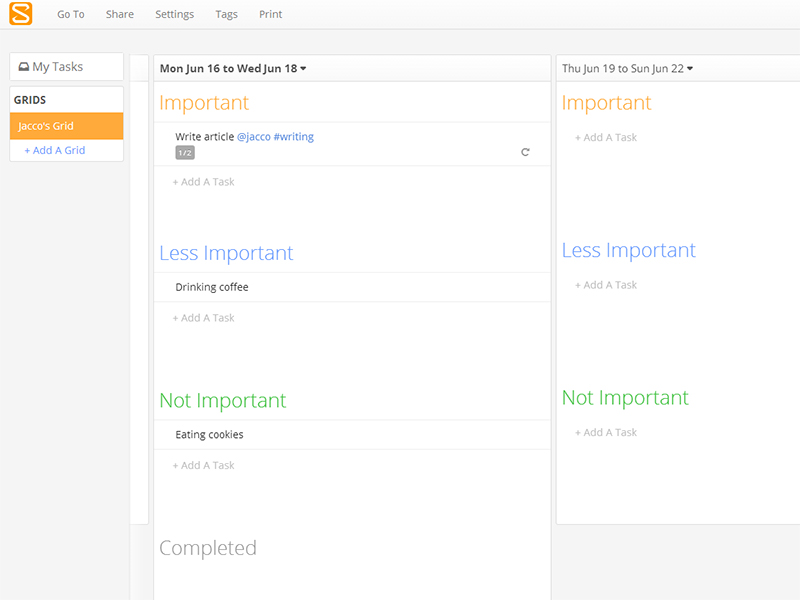
Task: Add a task under Important for Mon Jun 16
Action: 204,182
